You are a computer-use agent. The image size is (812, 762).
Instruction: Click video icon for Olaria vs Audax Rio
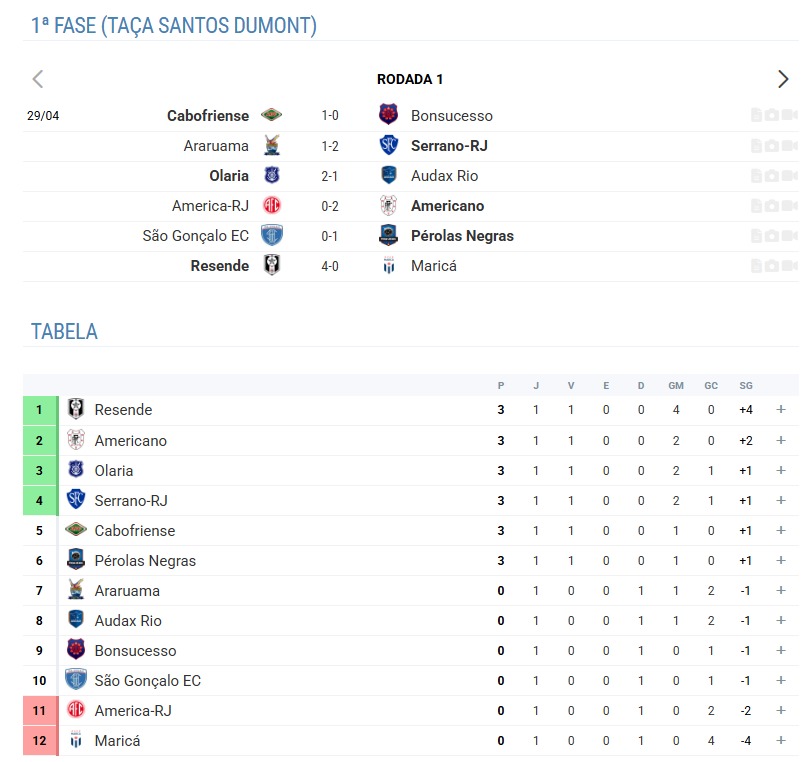click(x=787, y=176)
